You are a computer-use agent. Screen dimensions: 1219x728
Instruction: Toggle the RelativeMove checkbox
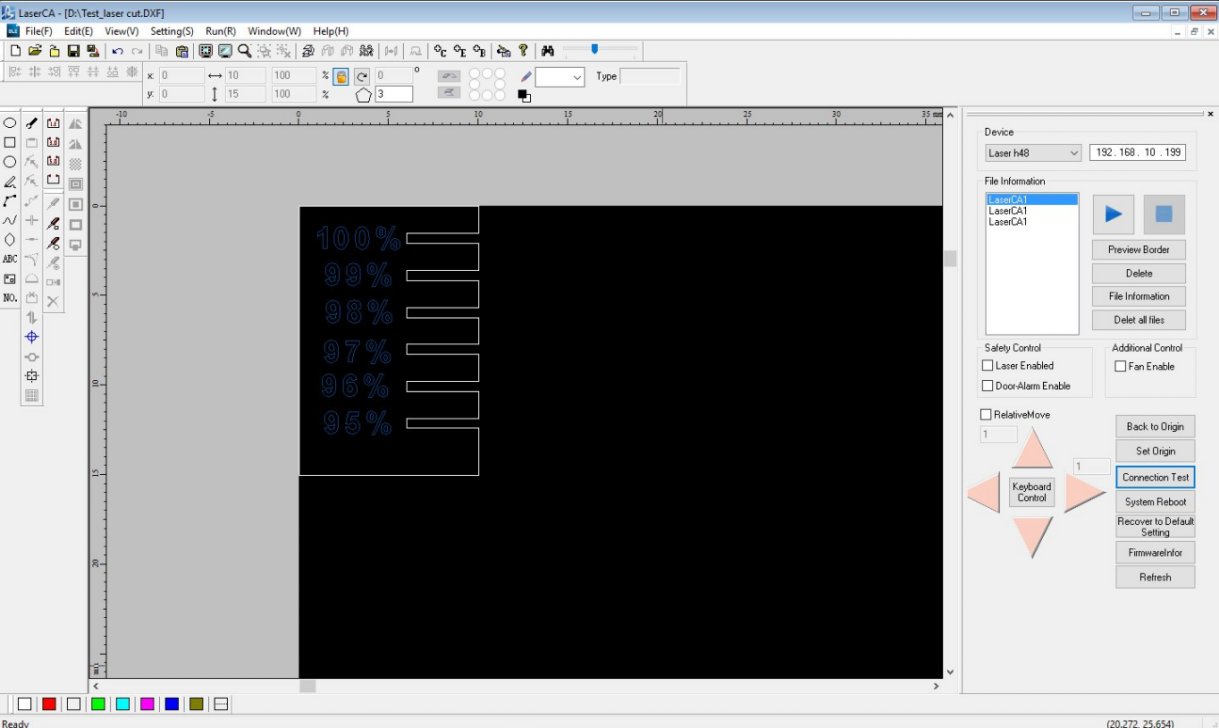(x=986, y=414)
